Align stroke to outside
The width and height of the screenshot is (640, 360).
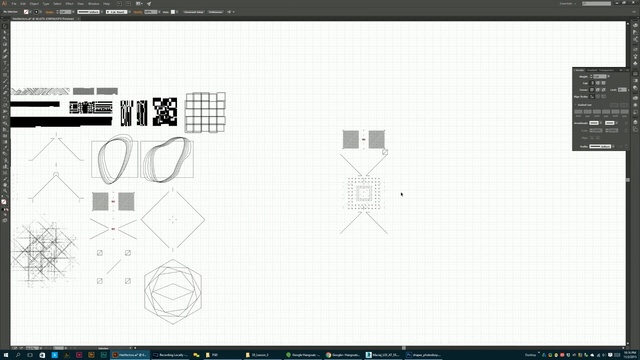coord(603,96)
